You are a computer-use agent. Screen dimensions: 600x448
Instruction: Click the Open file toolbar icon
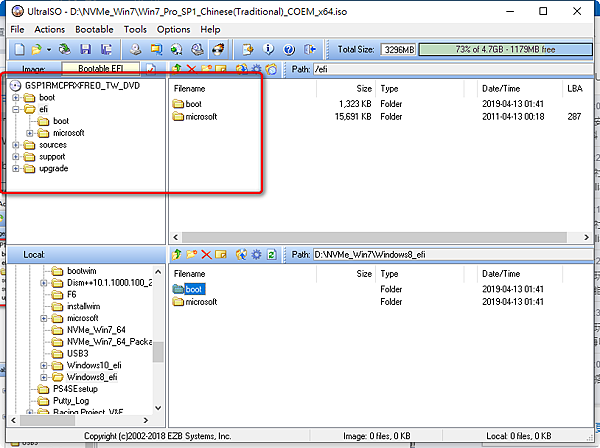click(36, 49)
